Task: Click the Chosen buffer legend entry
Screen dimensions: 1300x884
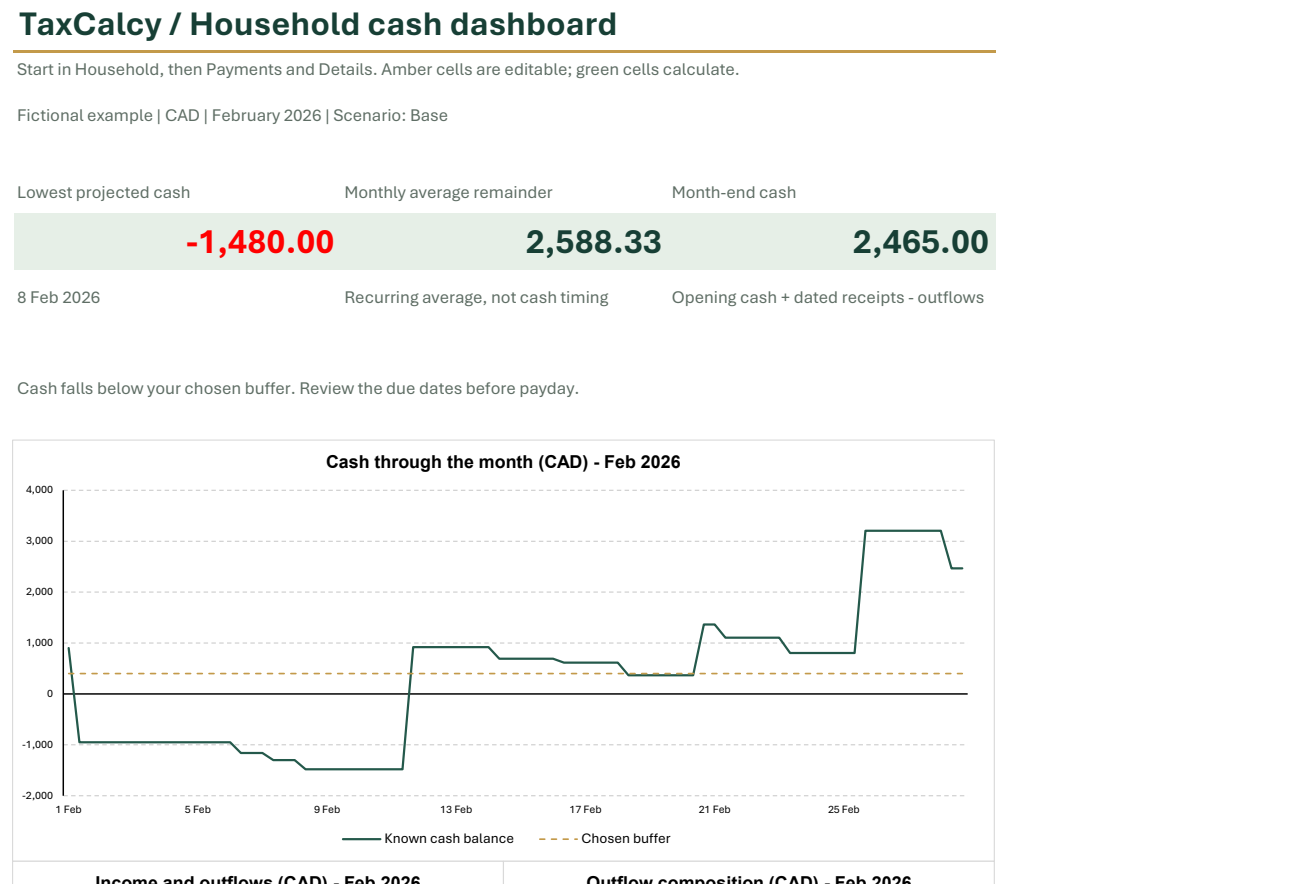Action: click(605, 839)
